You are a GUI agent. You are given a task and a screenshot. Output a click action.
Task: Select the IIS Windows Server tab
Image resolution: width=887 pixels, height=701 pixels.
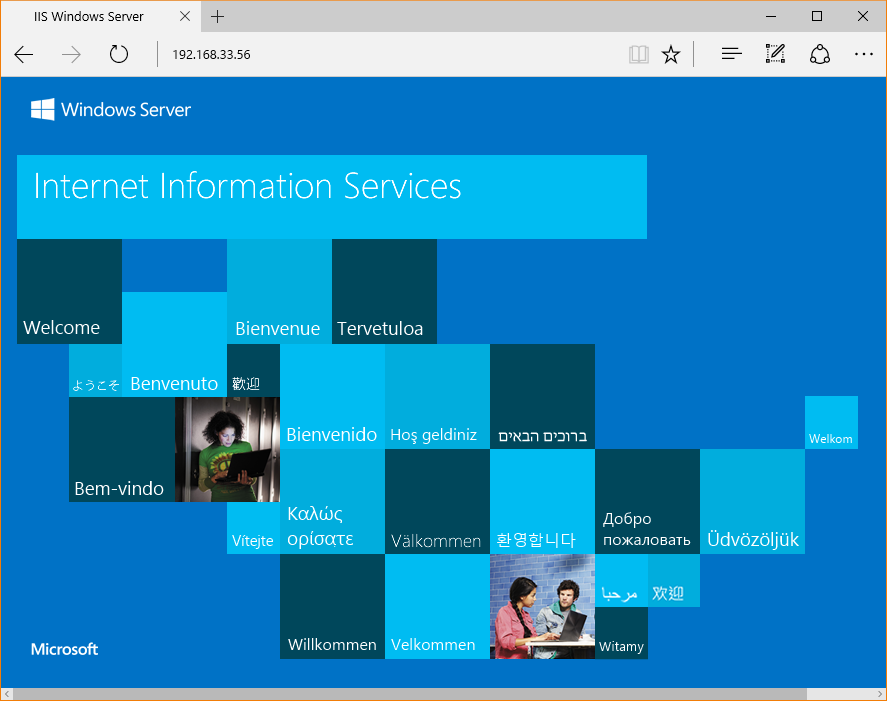pyautogui.click(x=101, y=16)
